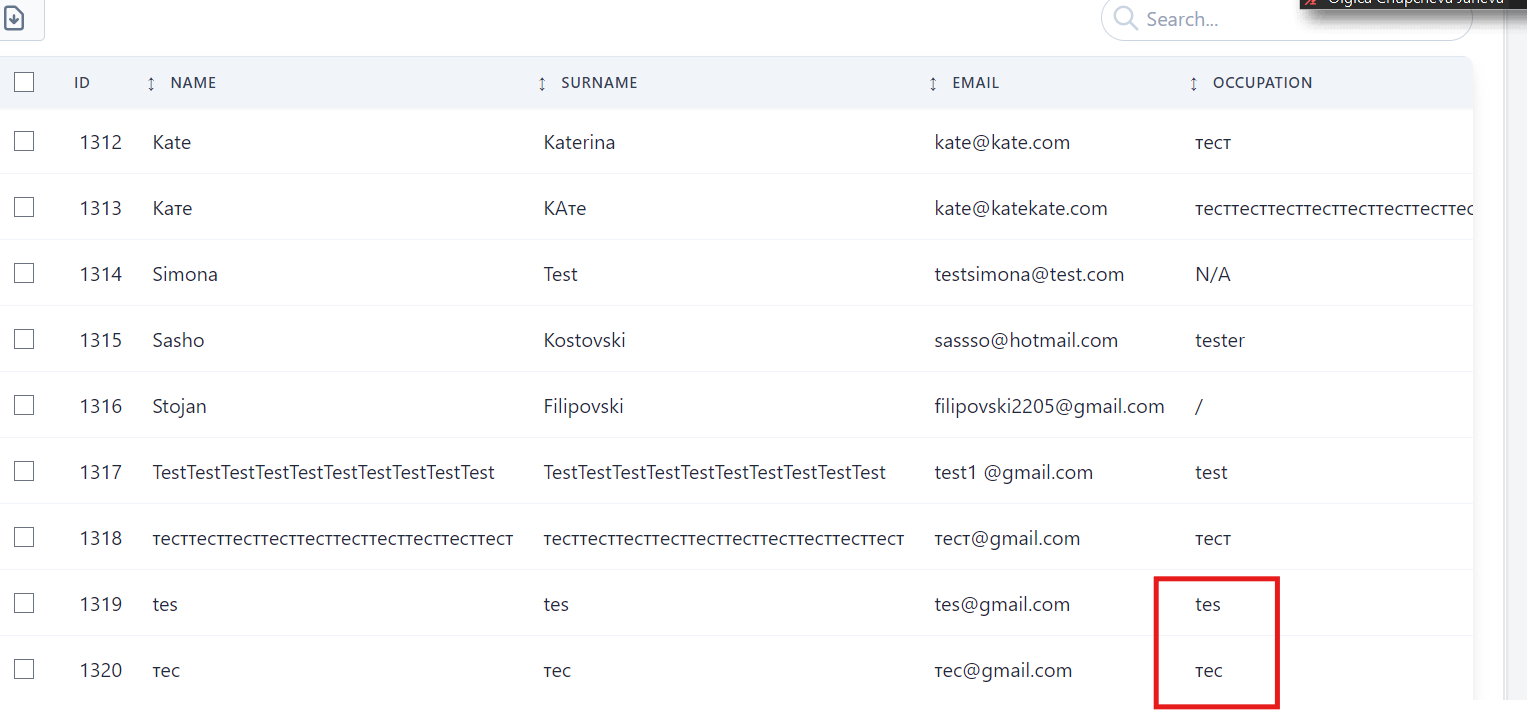Tick the checkbox for ID 1316 Stojan
The height and width of the screenshot is (710, 1527).
pos(24,405)
